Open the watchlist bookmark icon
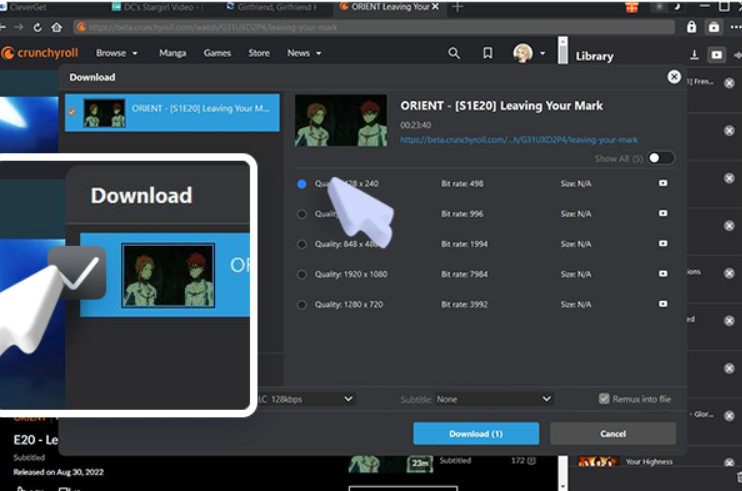Viewport: 742px width, 491px height. [487, 53]
